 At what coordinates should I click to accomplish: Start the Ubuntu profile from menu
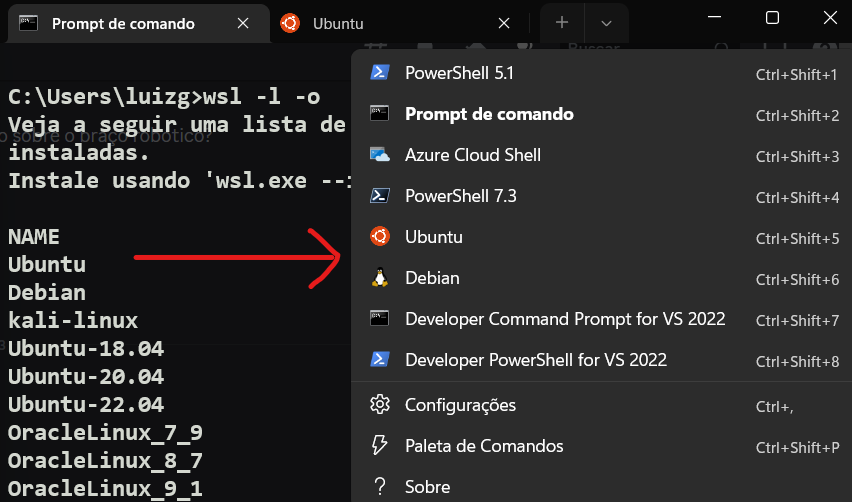coord(602,237)
